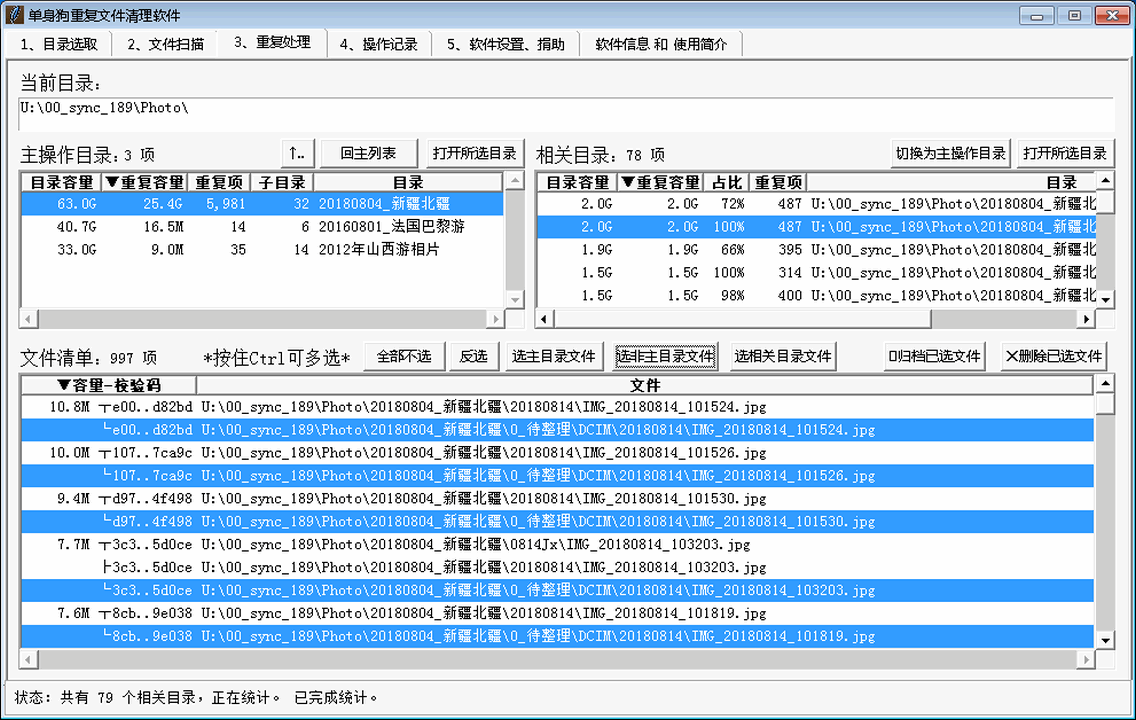Archive selected files using "归档已选文件"
This screenshot has width=1136, height=720.
(934, 356)
